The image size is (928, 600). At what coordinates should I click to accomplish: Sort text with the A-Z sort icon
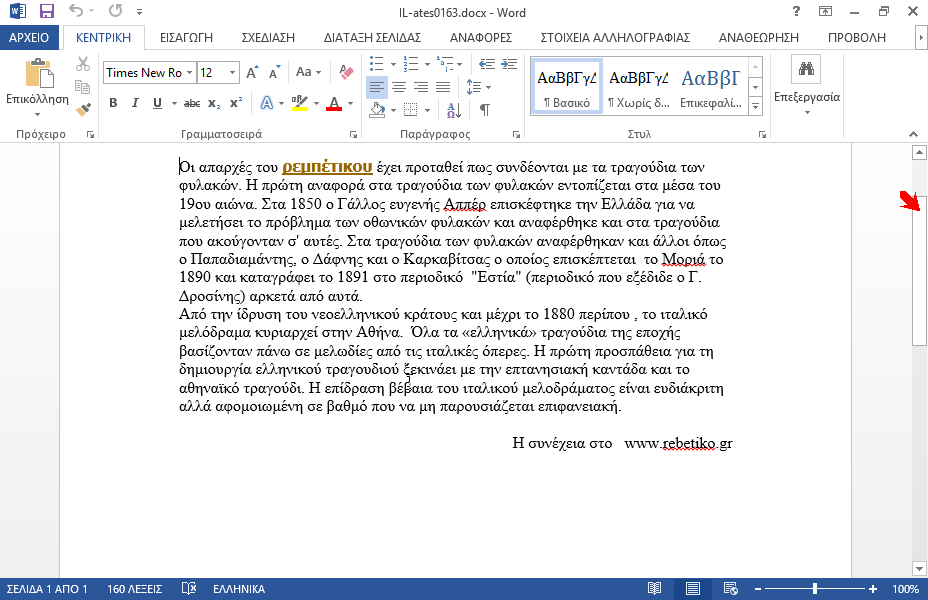(454, 109)
